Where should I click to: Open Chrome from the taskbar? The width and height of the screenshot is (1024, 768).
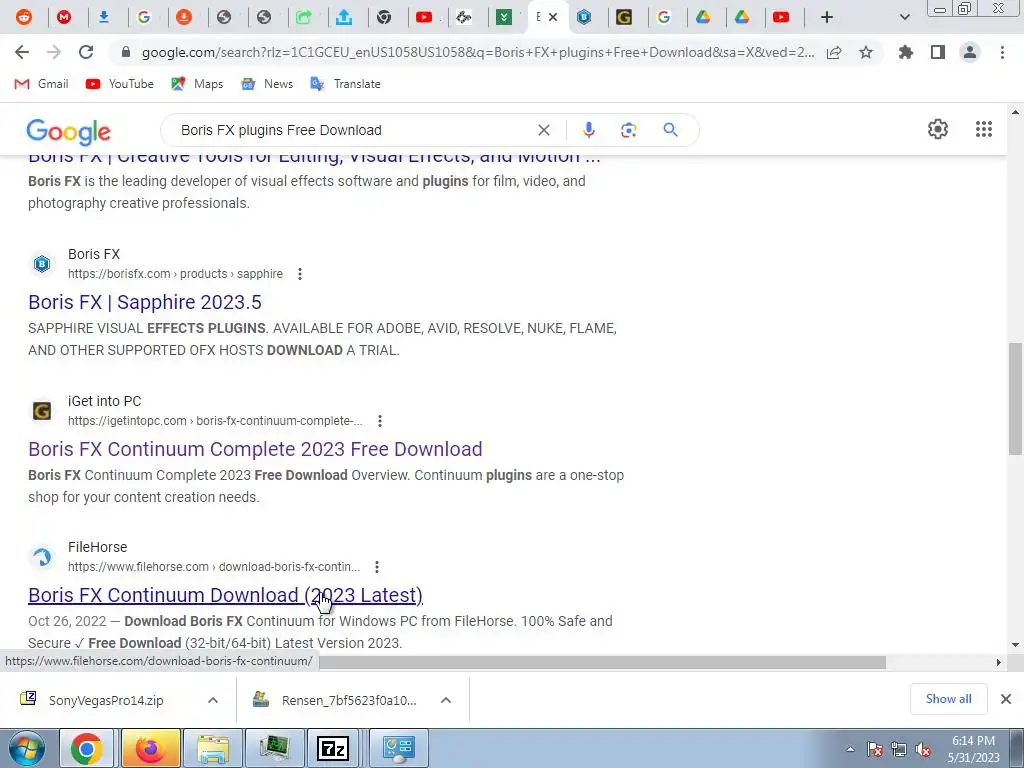coord(87,748)
